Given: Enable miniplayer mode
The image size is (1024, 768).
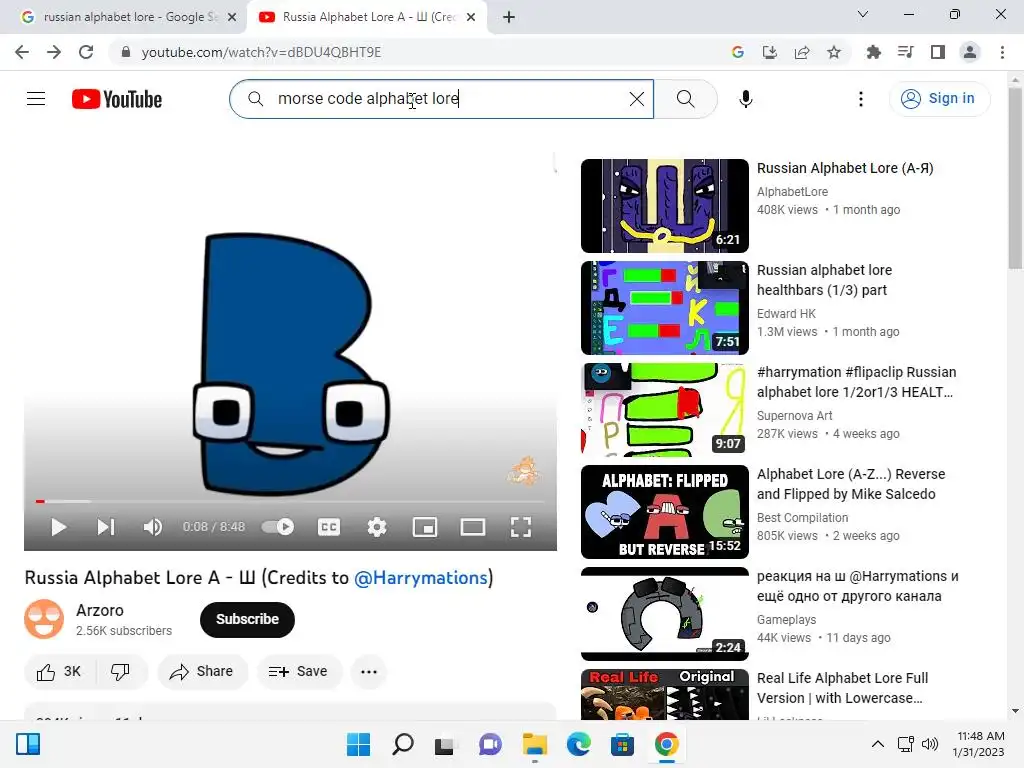Looking at the screenshot, I should coord(424,527).
